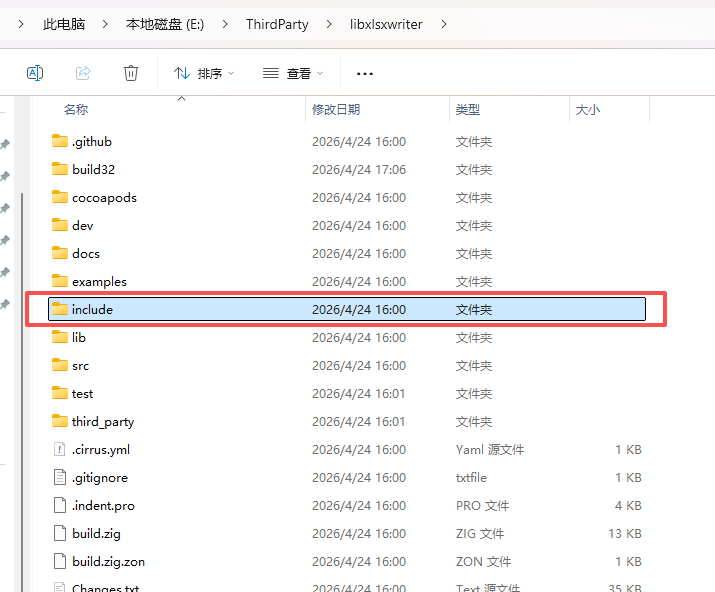Viewport: 715px width, 592px height.
Task: Select the build.zig file icon
Action: (60, 533)
